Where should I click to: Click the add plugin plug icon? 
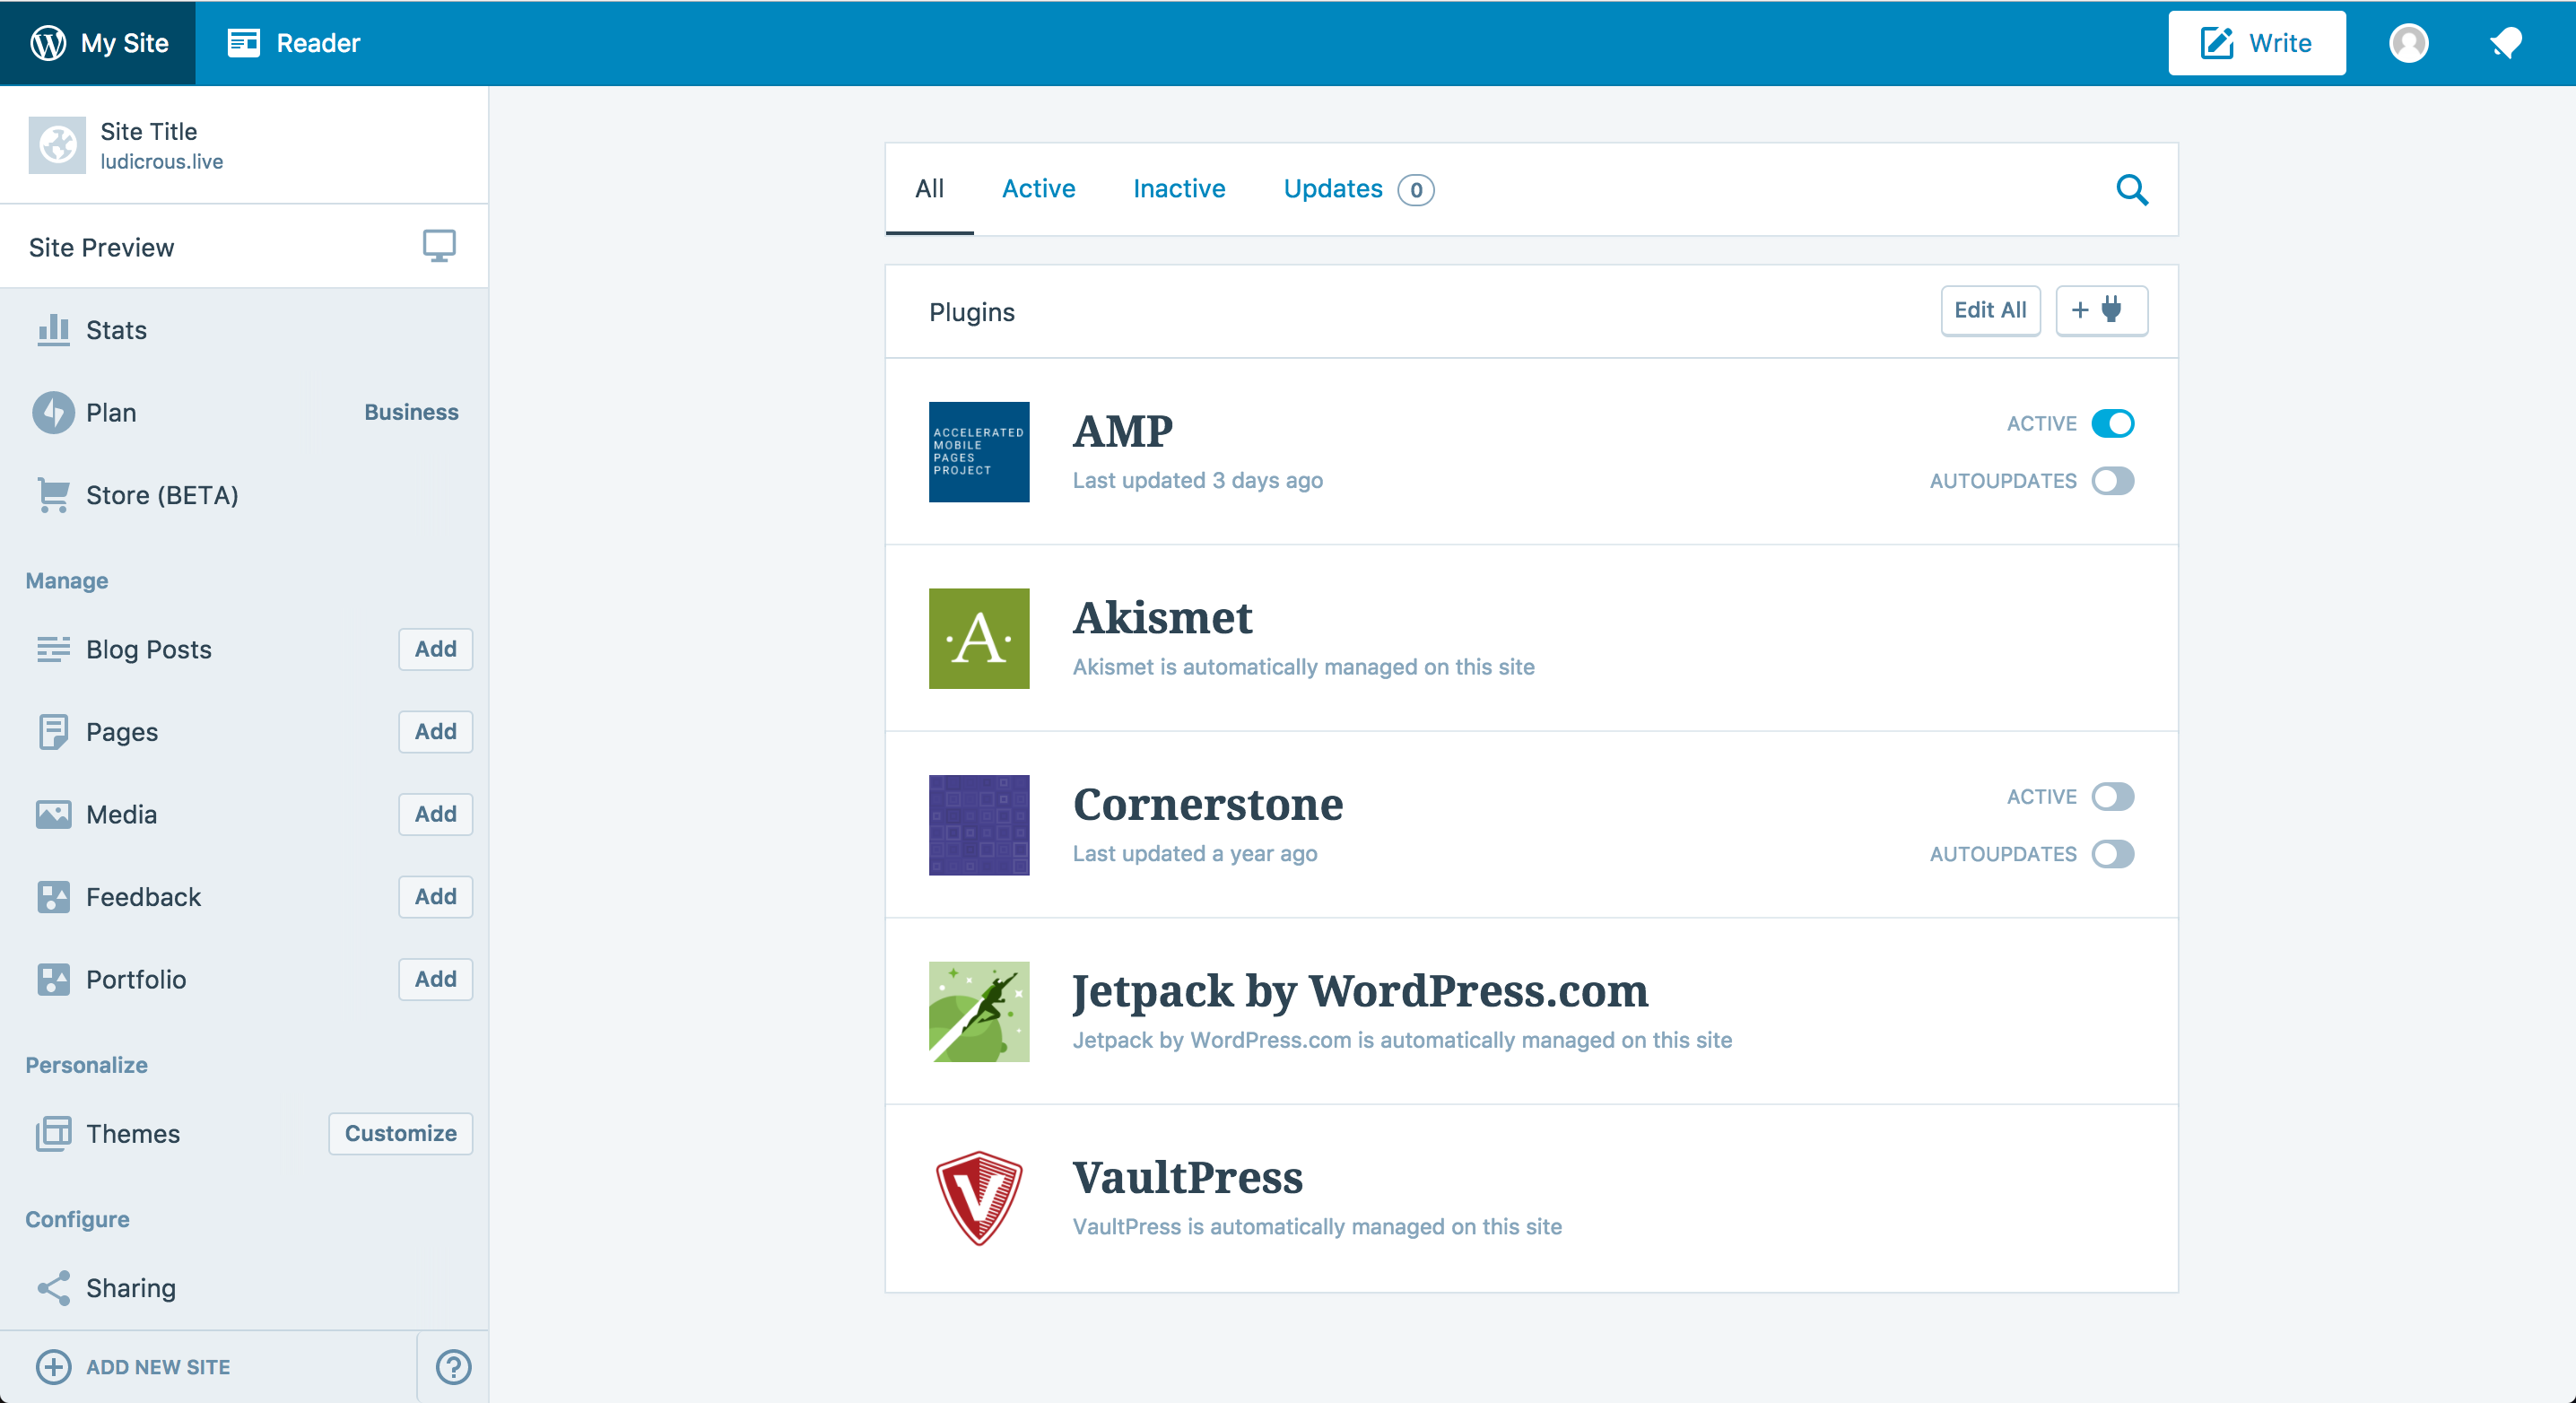(2100, 311)
